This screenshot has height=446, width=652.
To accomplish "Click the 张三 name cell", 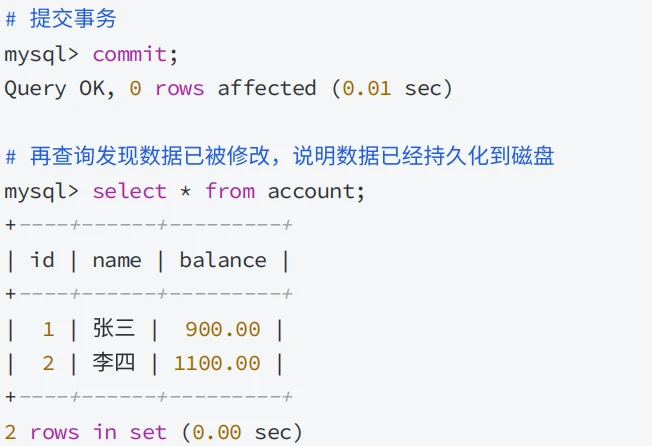I will [114, 328].
